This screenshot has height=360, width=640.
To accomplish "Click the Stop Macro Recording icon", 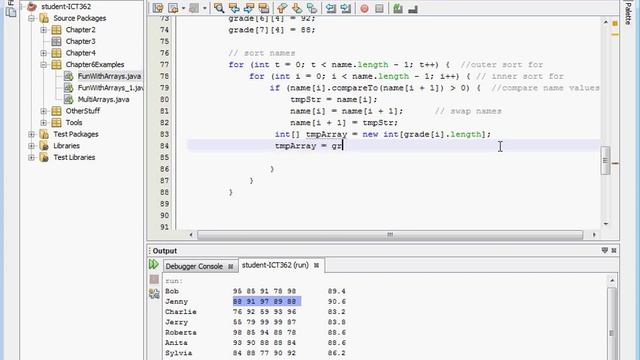I will coord(379,8).
